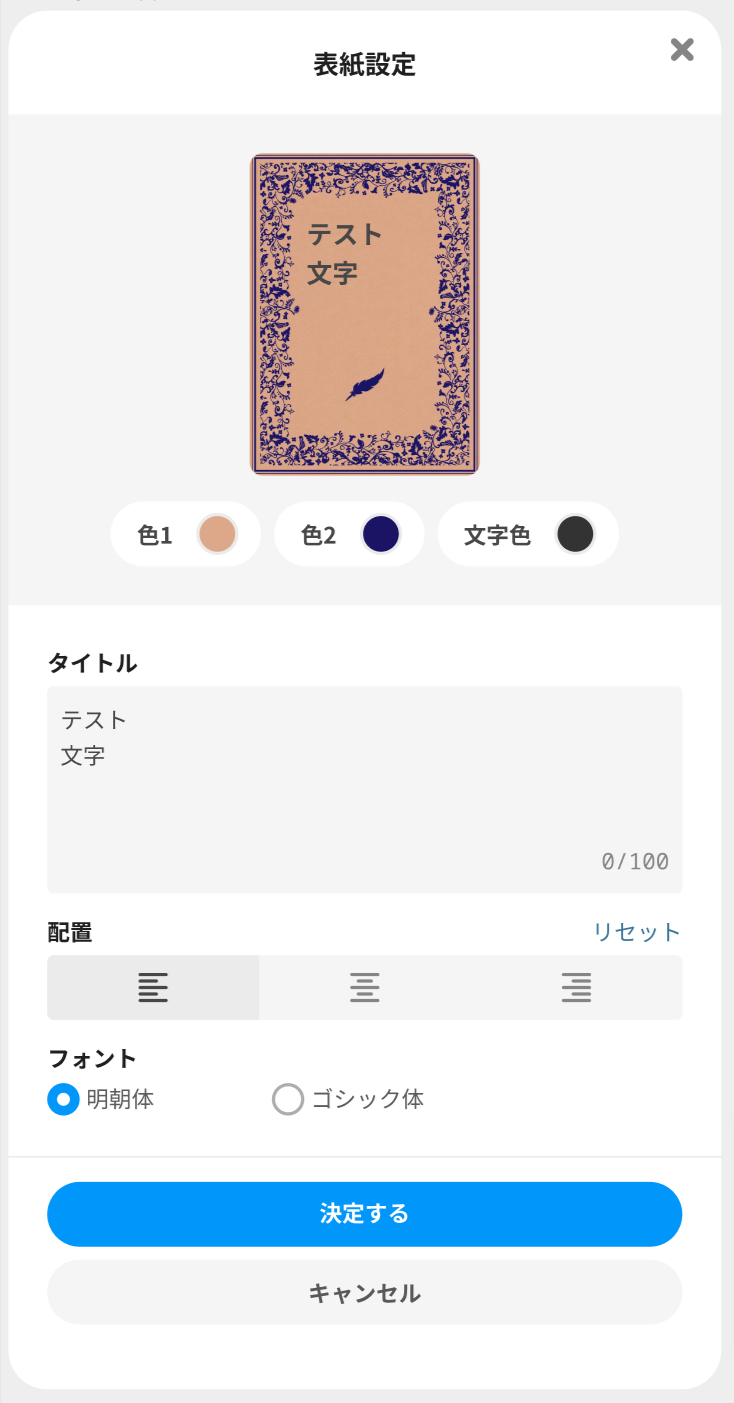The height and width of the screenshot is (1403, 734).
Task: Select the ゴシック体 font radio button
Action: (x=288, y=1100)
